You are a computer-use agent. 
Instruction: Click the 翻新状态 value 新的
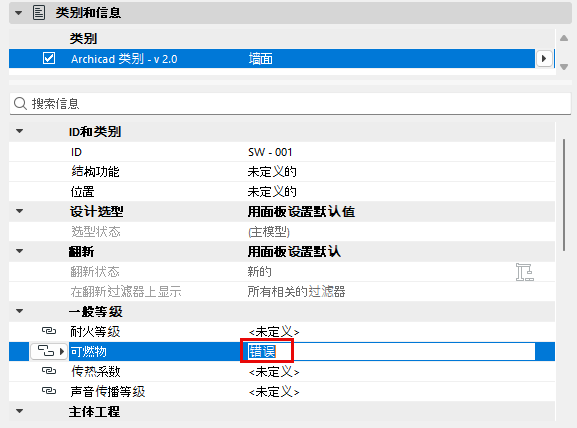[259, 272]
